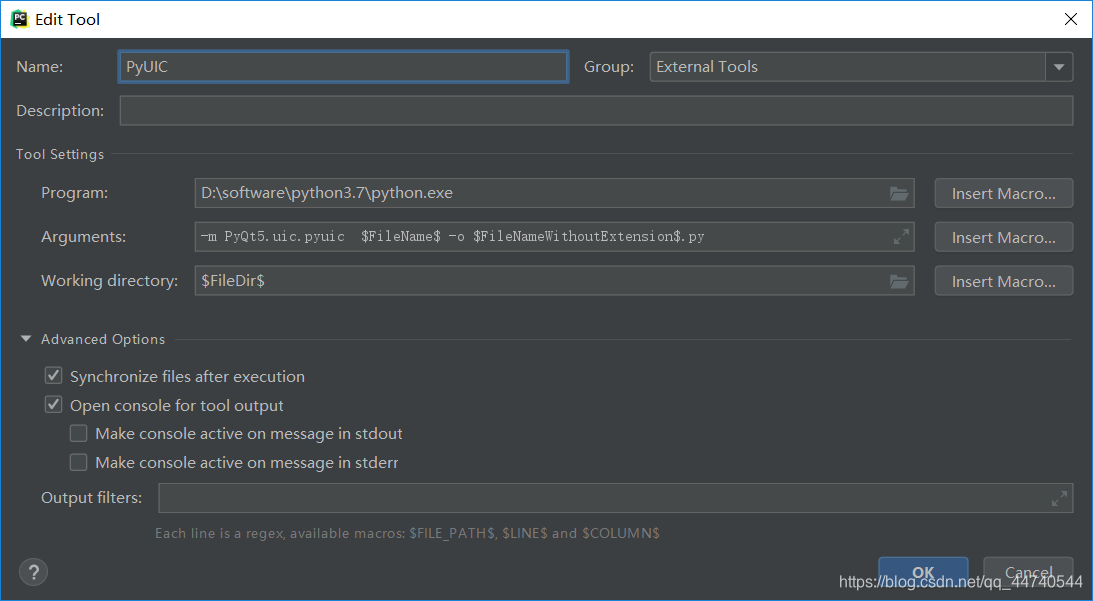The image size is (1093, 601).
Task: Browse for the Working directory folder
Action: pos(898,281)
